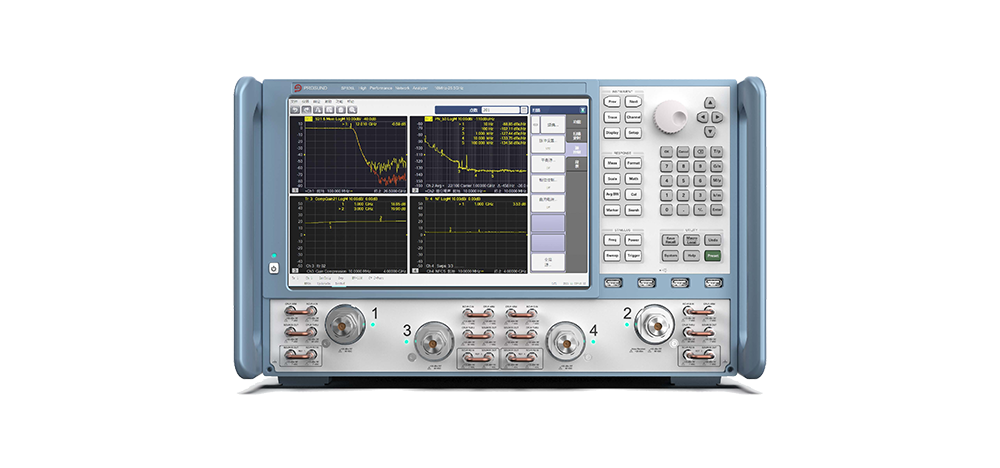Select the S21 filter trace window

(x=347, y=153)
